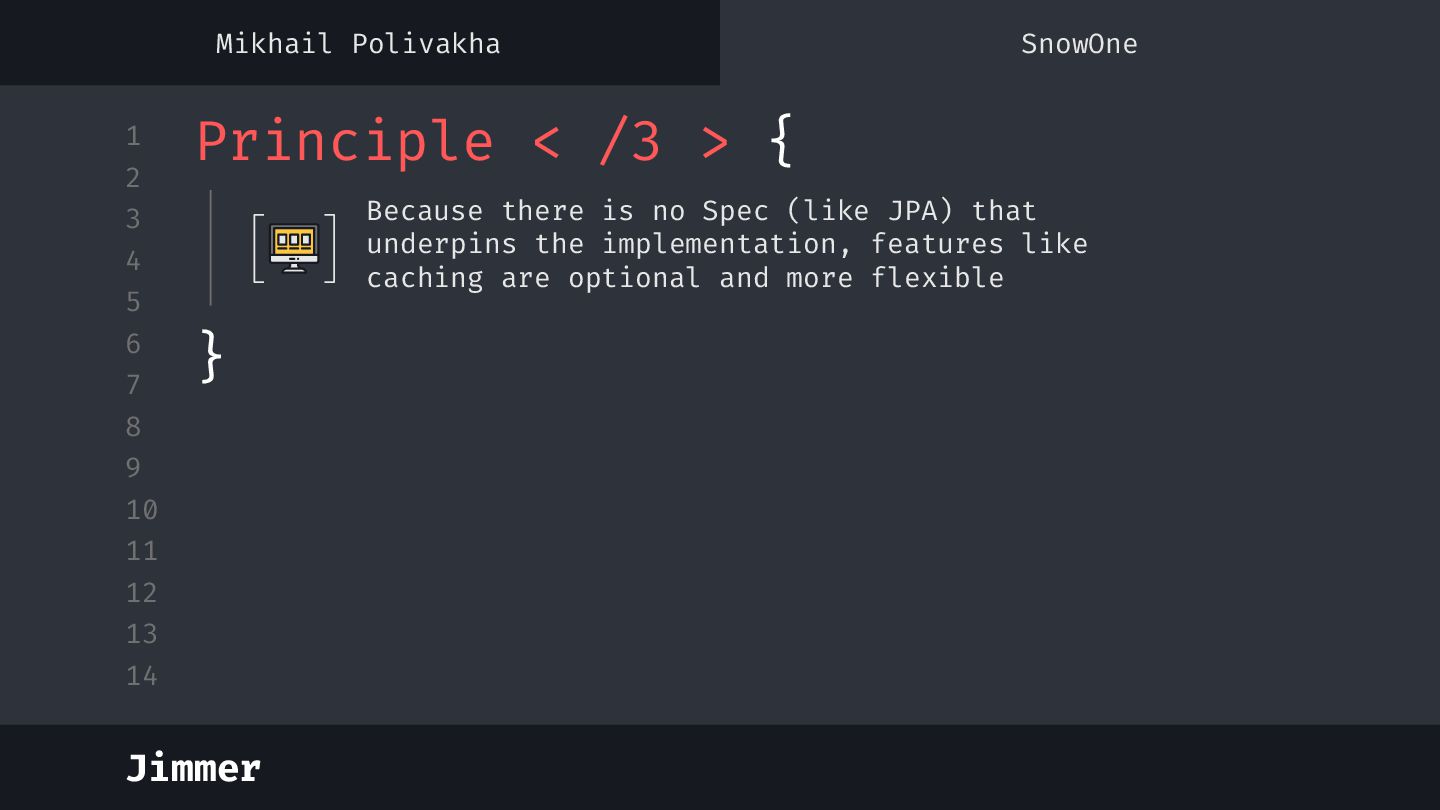1440x810 pixels.
Task: Select line number 3 in gutter
Action: [133, 219]
